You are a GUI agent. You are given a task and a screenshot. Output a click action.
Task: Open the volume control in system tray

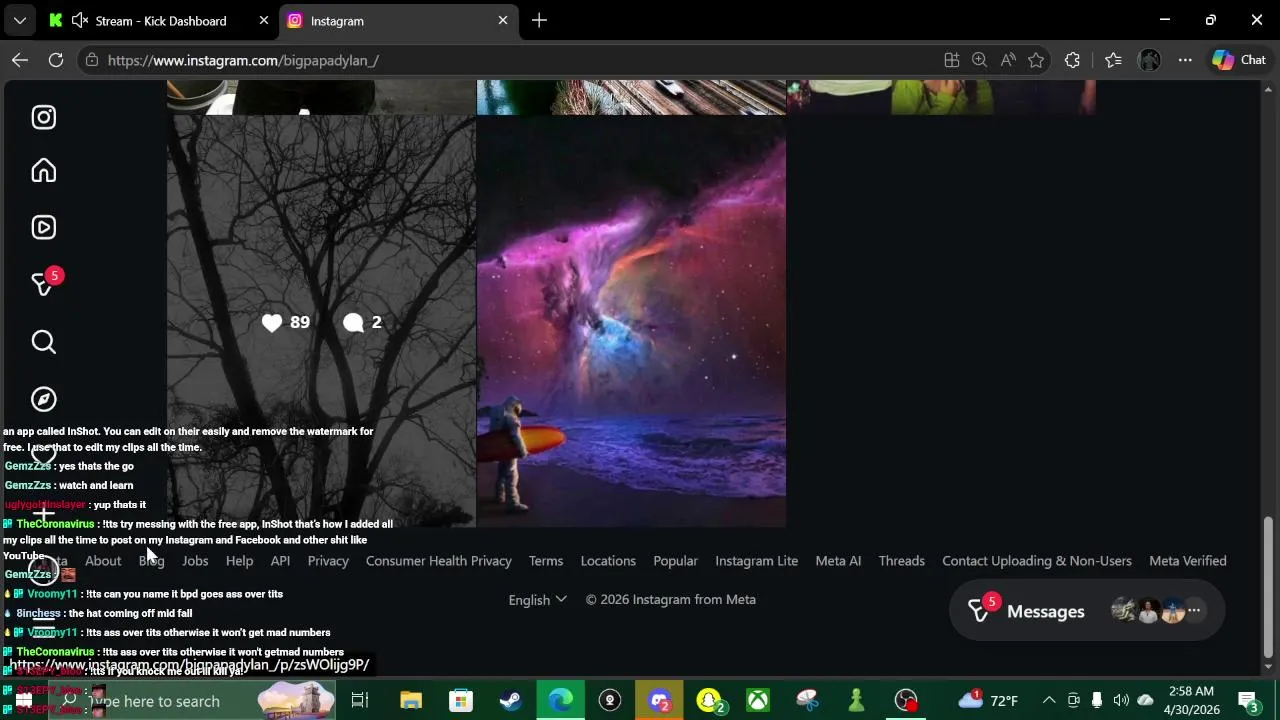[1121, 701]
